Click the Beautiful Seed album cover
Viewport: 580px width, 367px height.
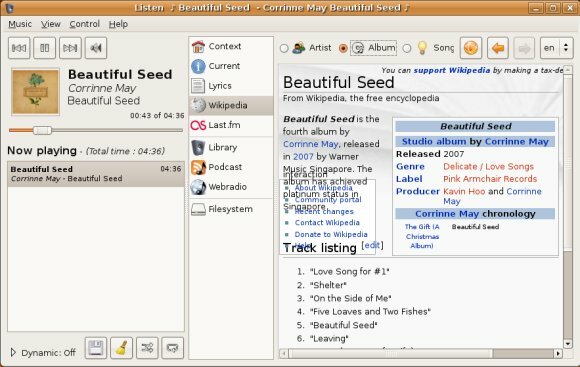(x=35, y=91)
